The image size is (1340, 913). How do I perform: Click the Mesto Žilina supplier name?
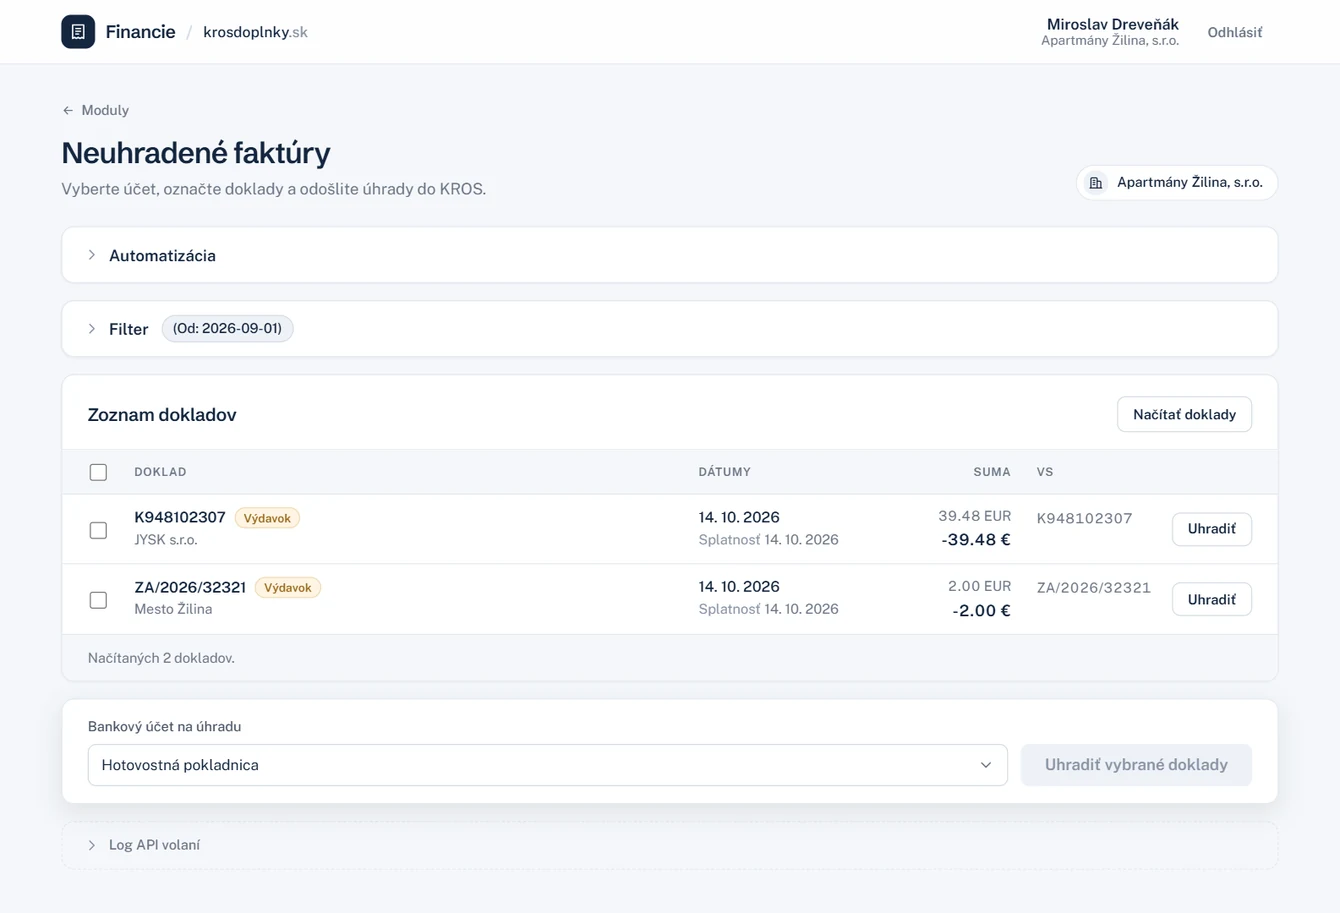[x=173, y=609]
